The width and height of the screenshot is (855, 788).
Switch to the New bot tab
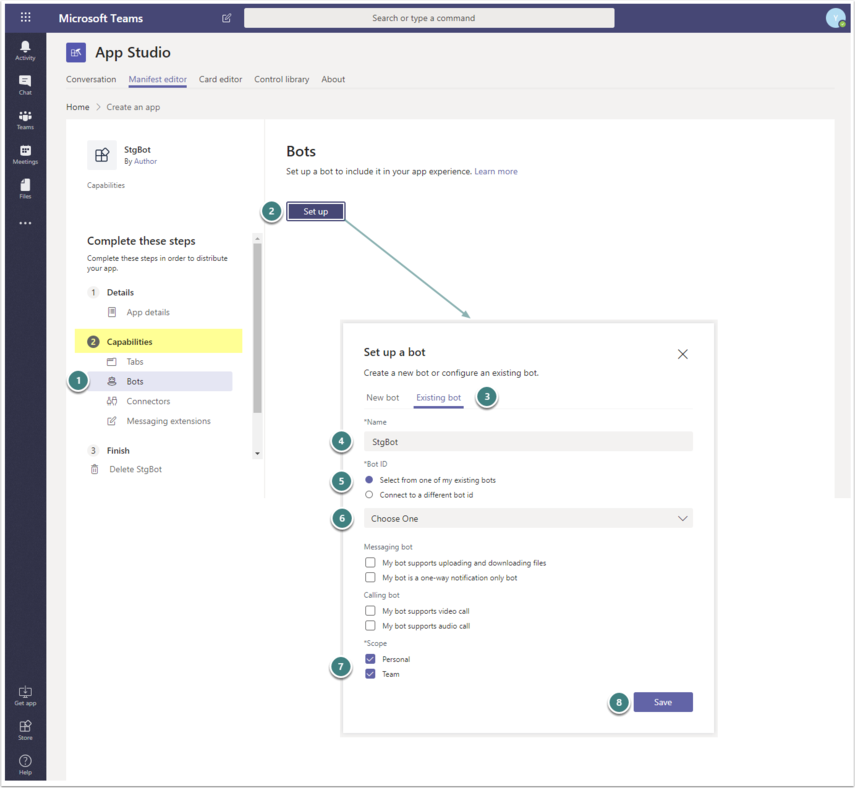pyautogui.click(x=382, y=398)
